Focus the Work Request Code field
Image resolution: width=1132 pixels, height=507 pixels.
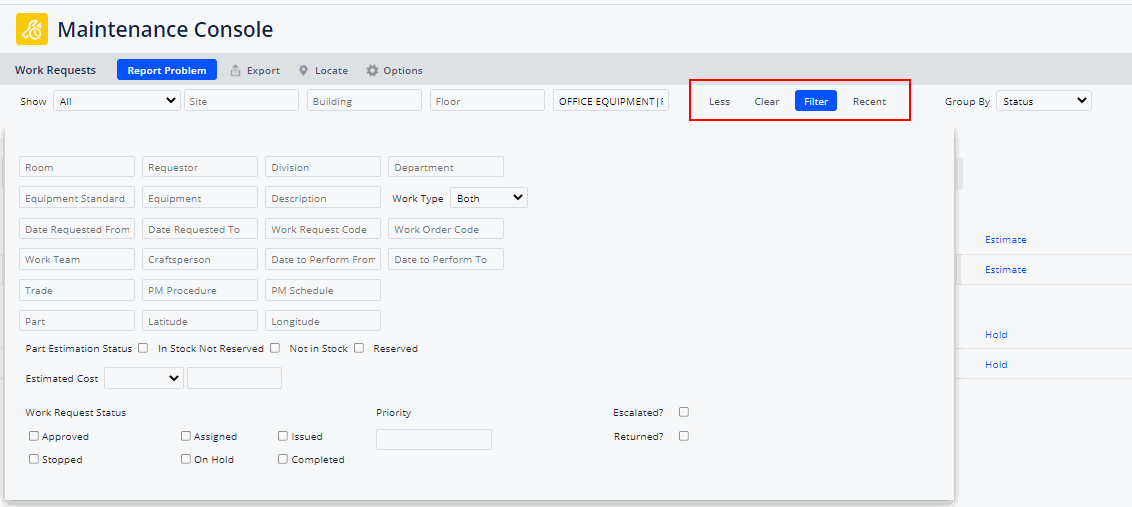click(x=322, y=229)
